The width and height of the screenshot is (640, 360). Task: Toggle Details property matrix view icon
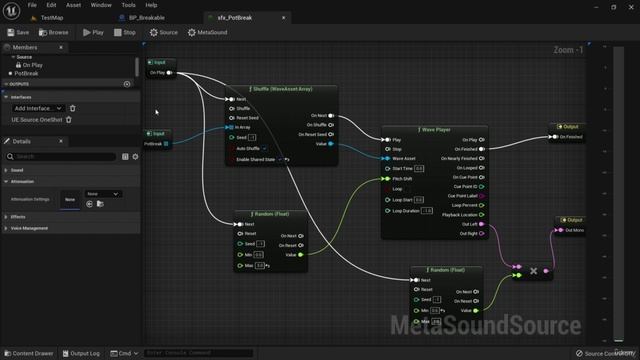coord(125,156)
